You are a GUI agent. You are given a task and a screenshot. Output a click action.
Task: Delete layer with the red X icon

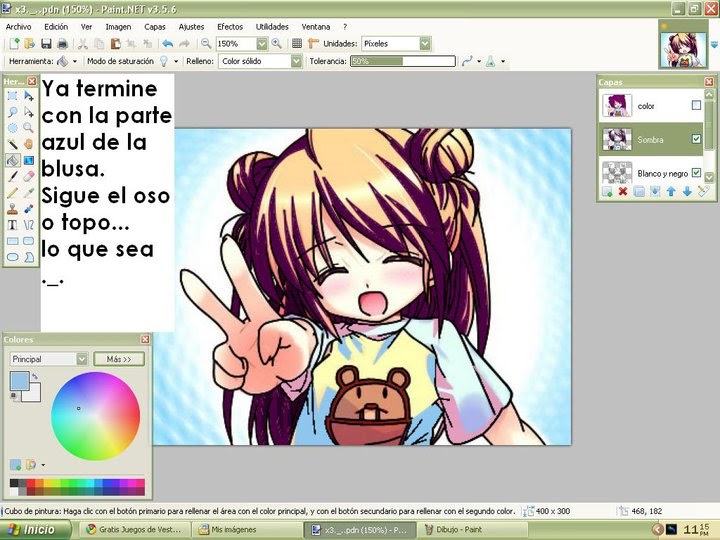[x=623, y=191]
